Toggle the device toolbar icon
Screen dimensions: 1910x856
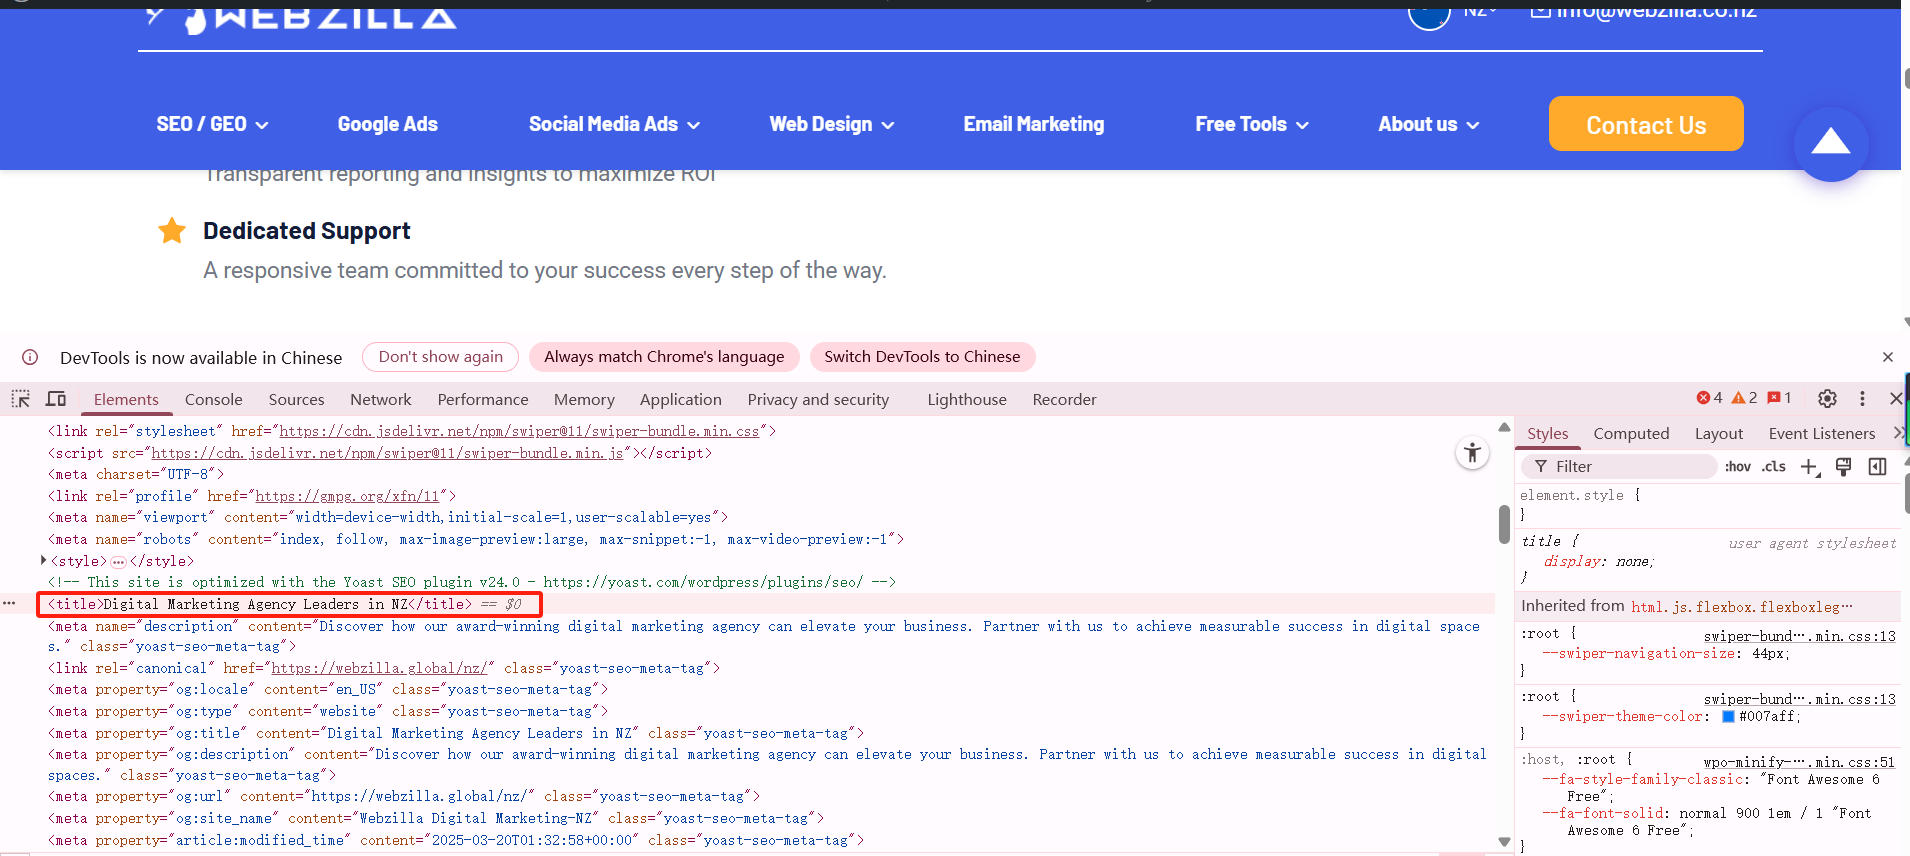click(x=56, y=399)
